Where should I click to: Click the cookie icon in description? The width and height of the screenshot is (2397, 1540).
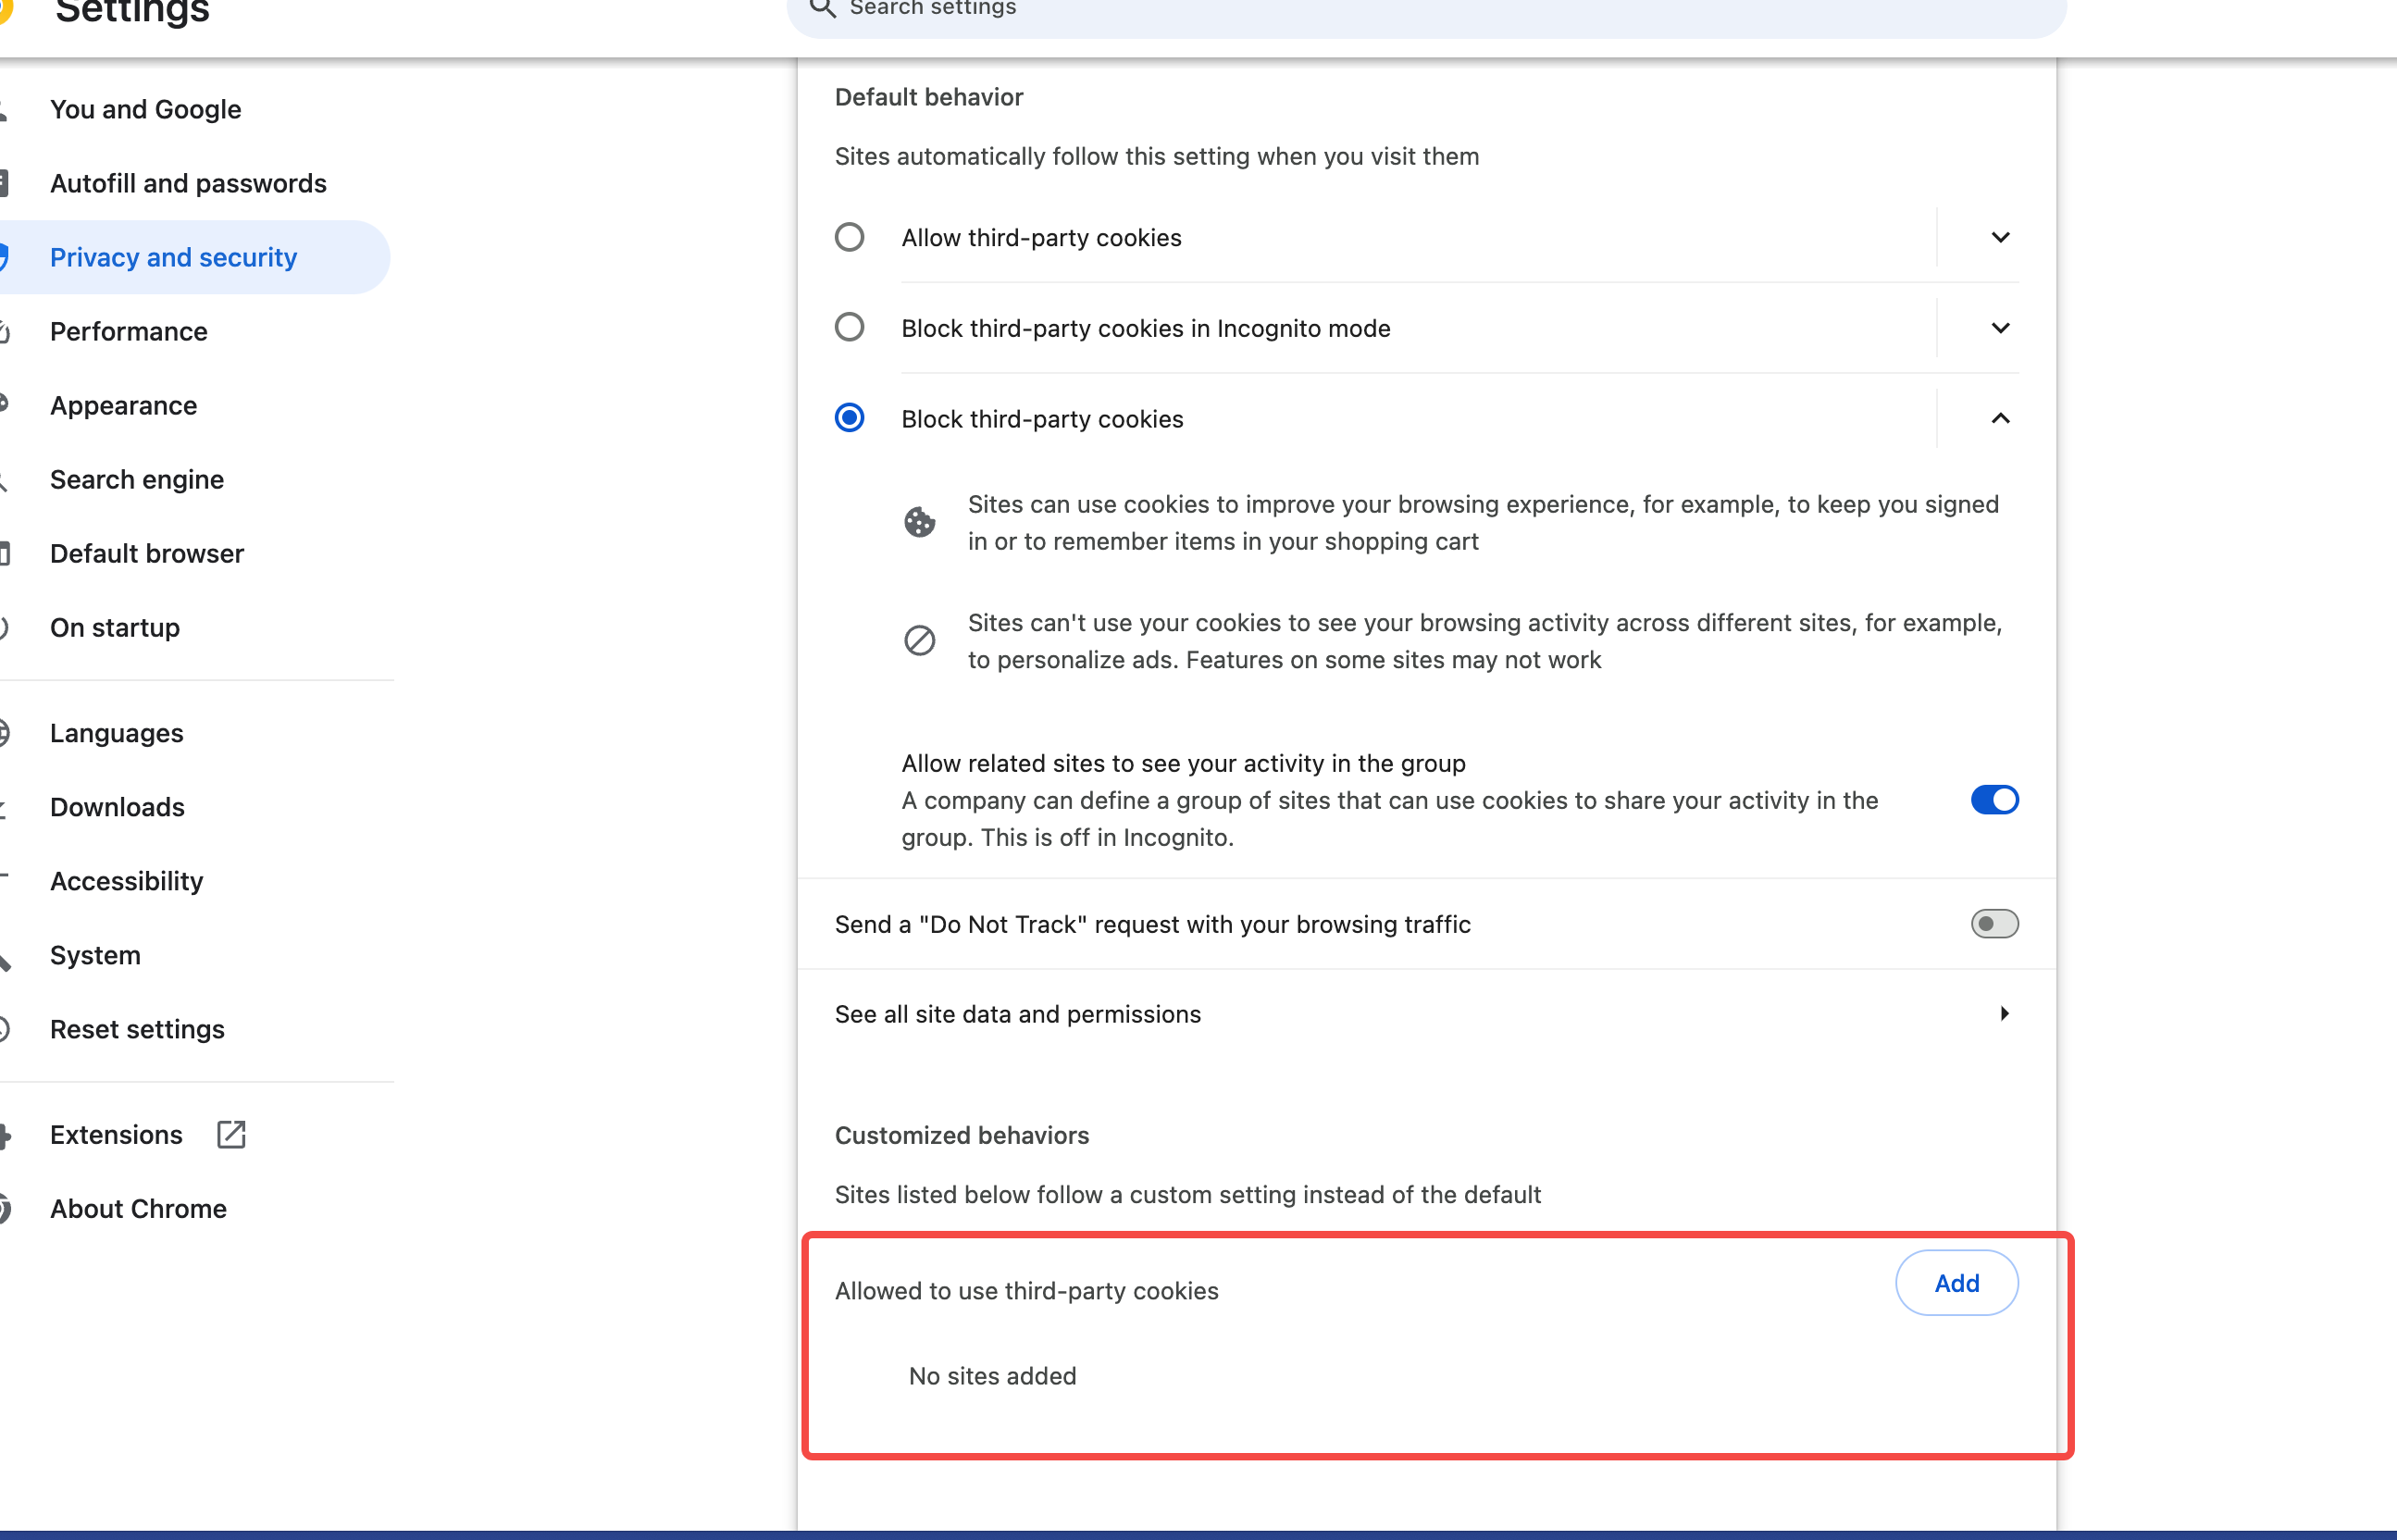point(919,522)
